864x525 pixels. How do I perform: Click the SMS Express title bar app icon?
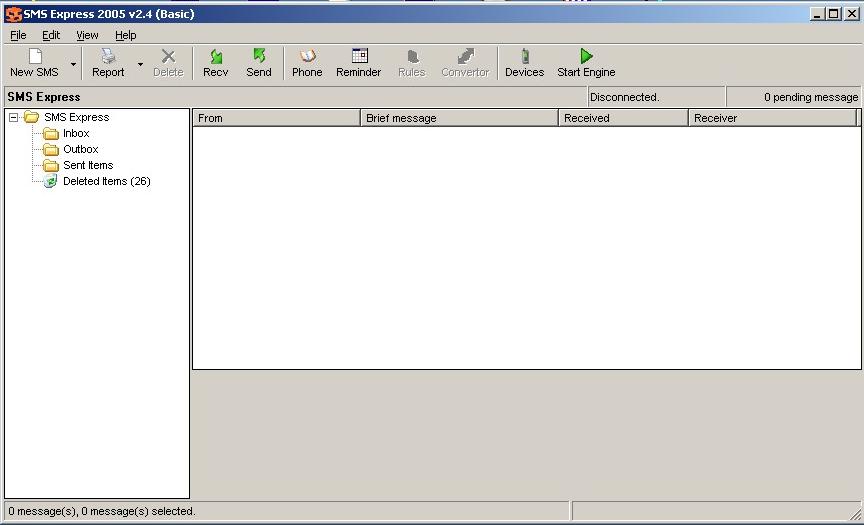pos(13,14)
